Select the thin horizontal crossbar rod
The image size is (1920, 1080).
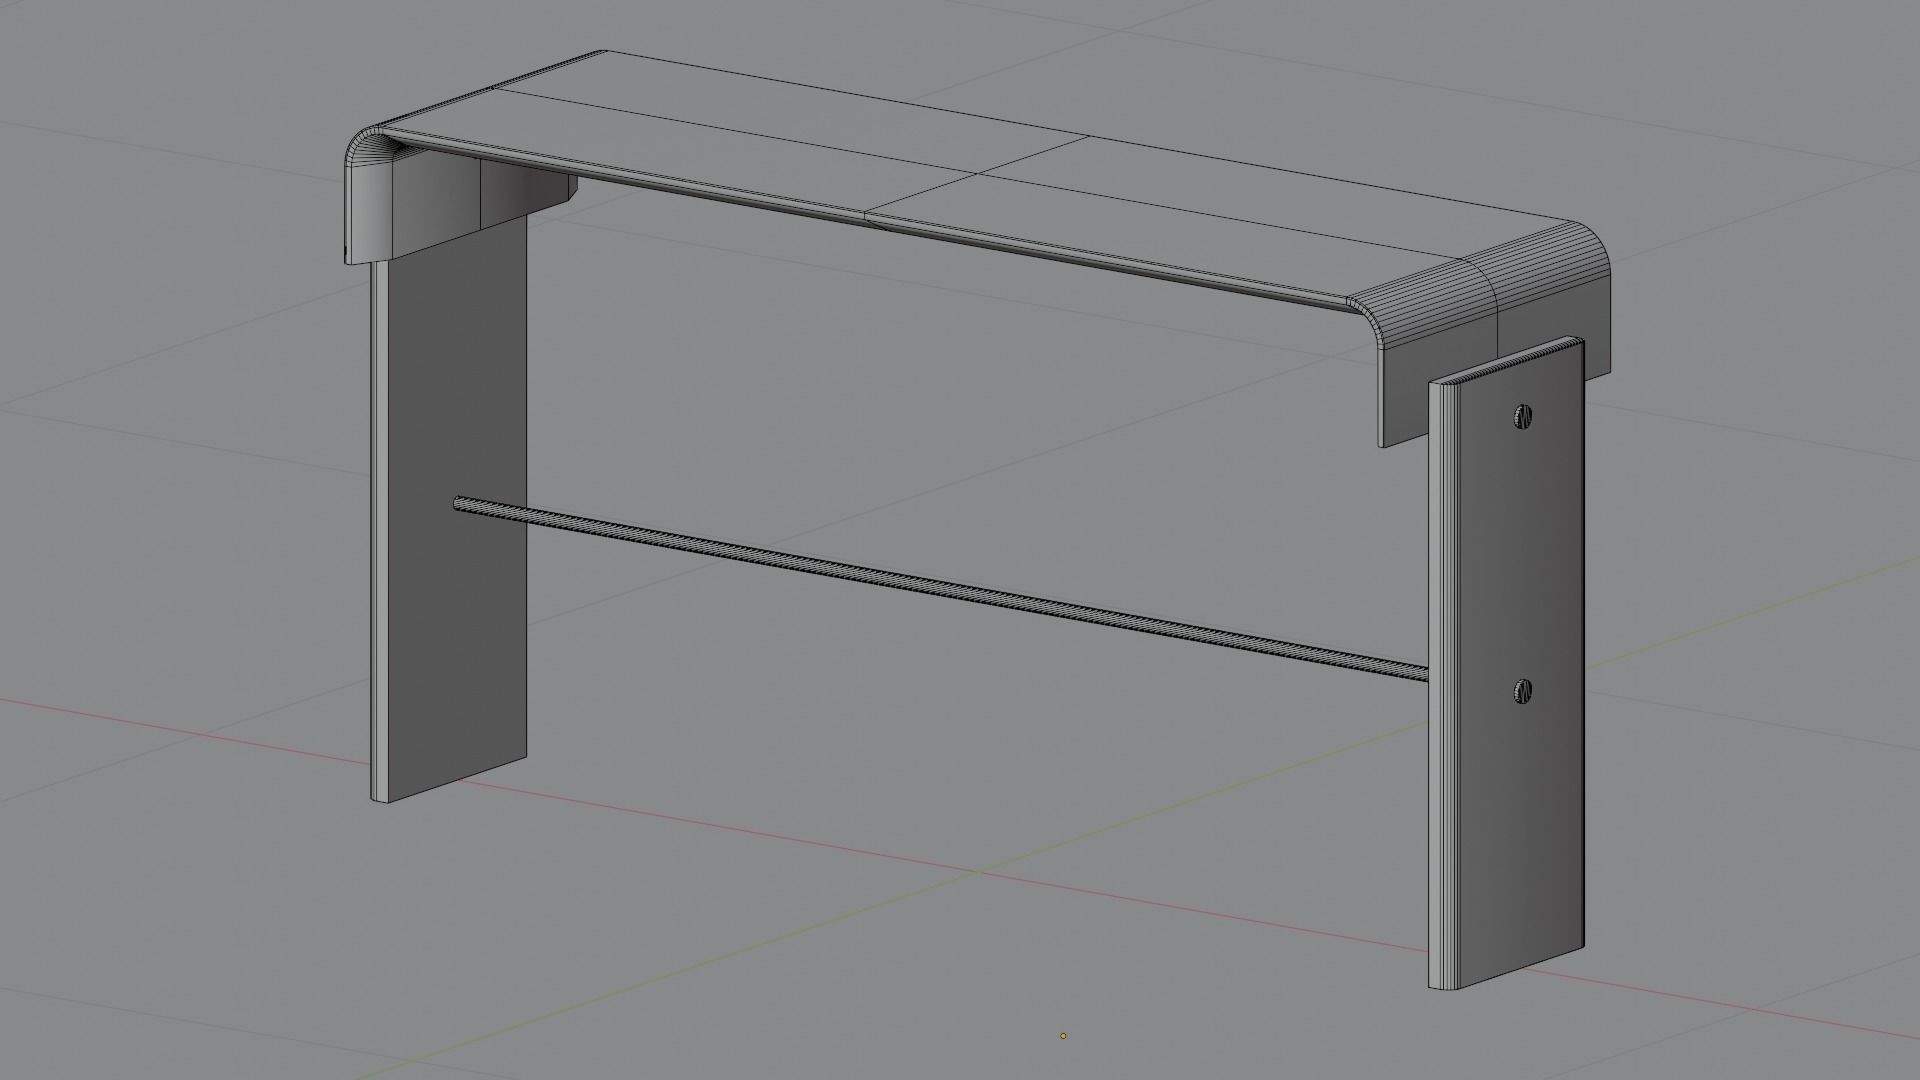pos(940,588)
